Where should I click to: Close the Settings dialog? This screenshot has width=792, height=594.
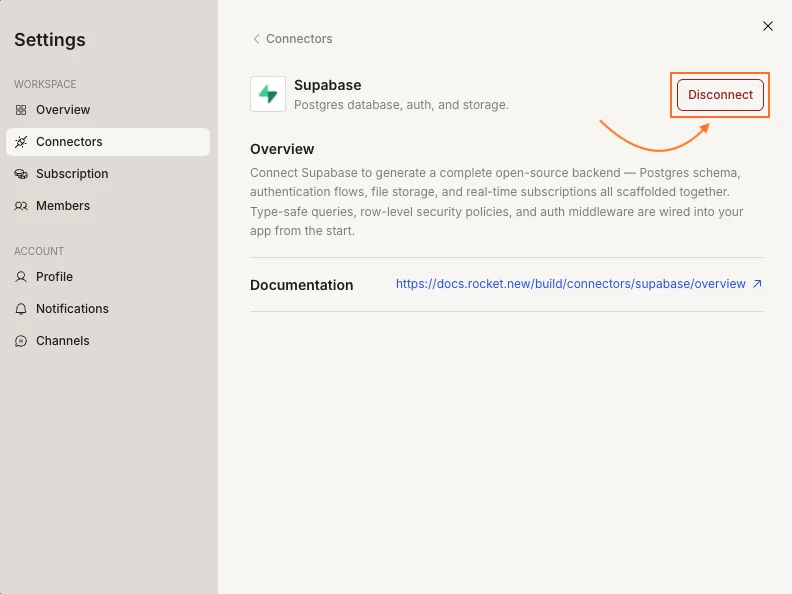[768, 26]
